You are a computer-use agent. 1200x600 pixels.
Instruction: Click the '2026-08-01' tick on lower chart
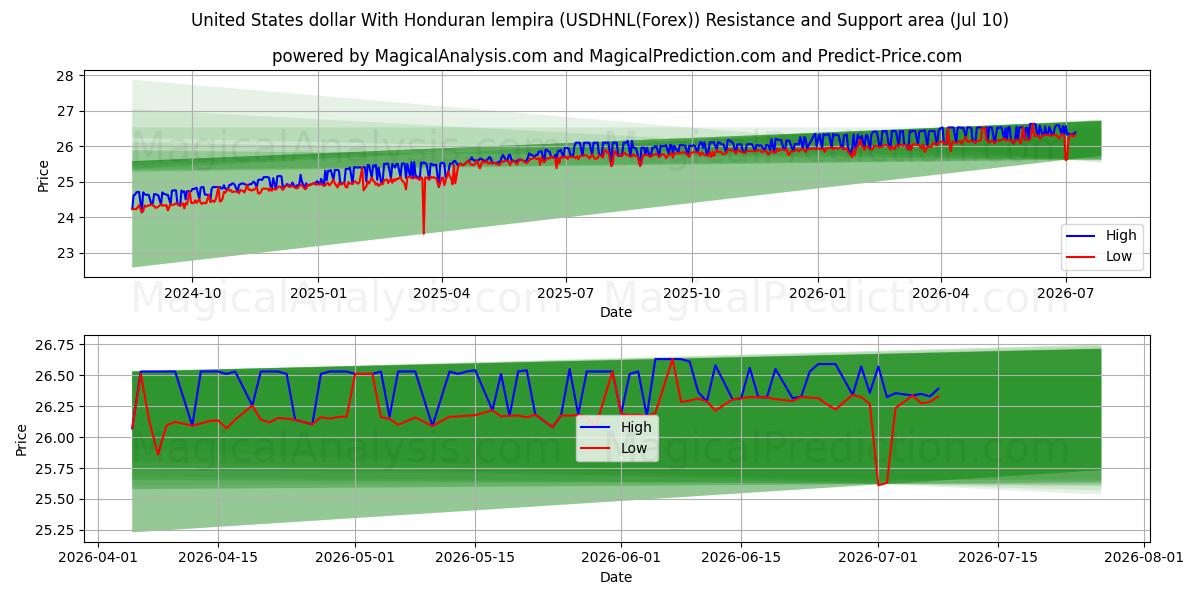coord(1144,559)
